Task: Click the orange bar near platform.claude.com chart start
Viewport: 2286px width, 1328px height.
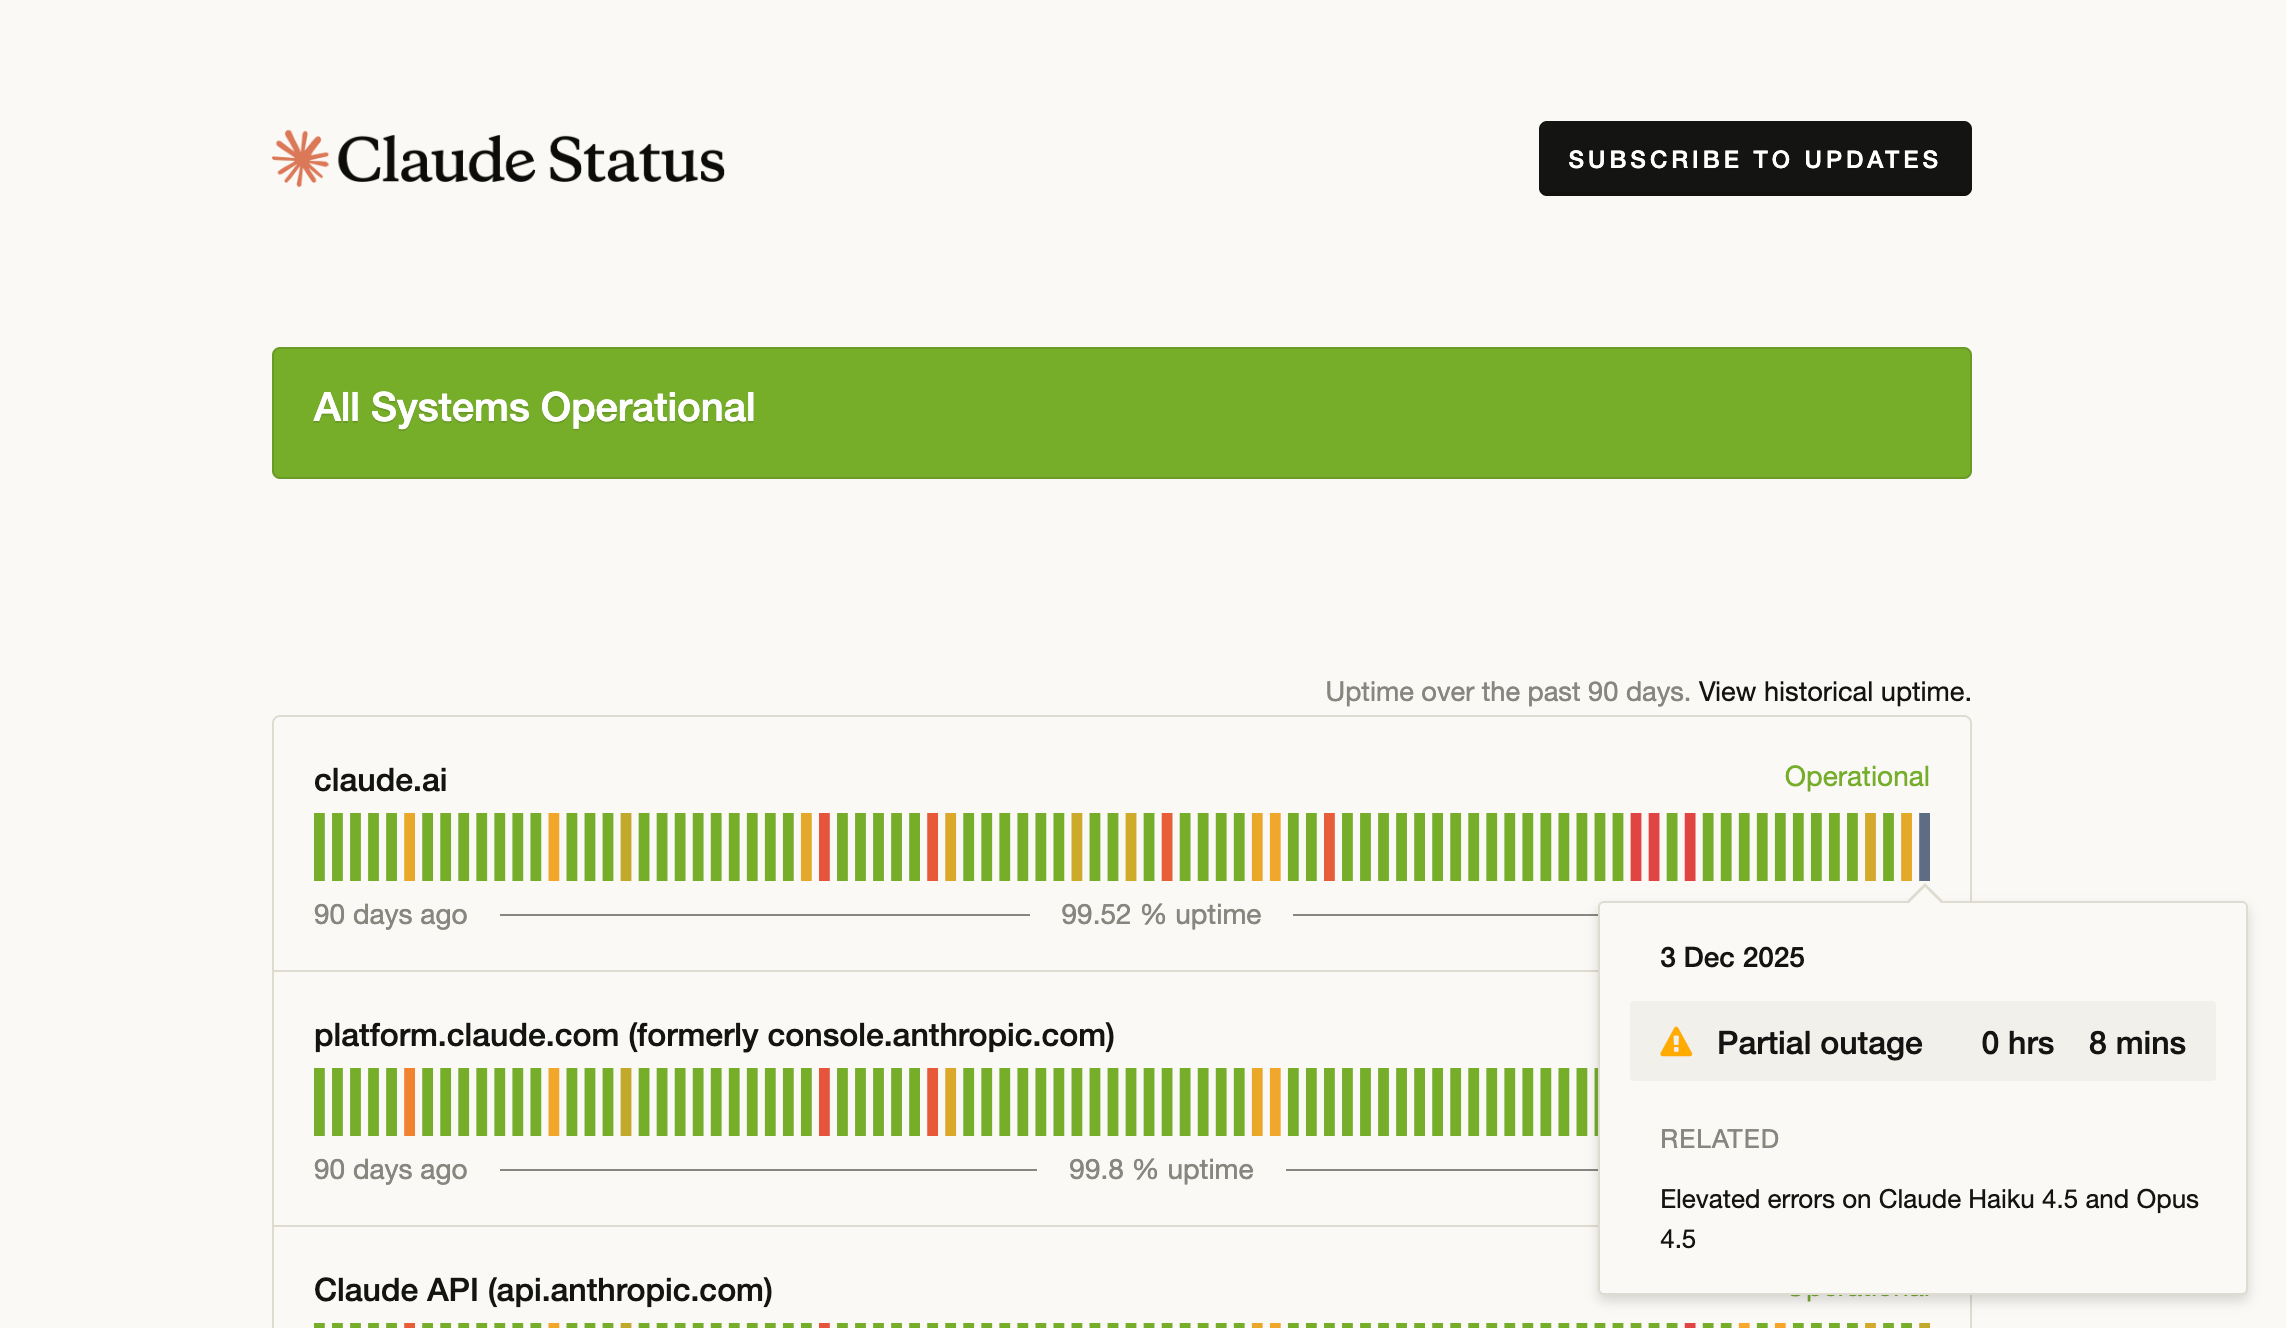Action: point(410,1105)
